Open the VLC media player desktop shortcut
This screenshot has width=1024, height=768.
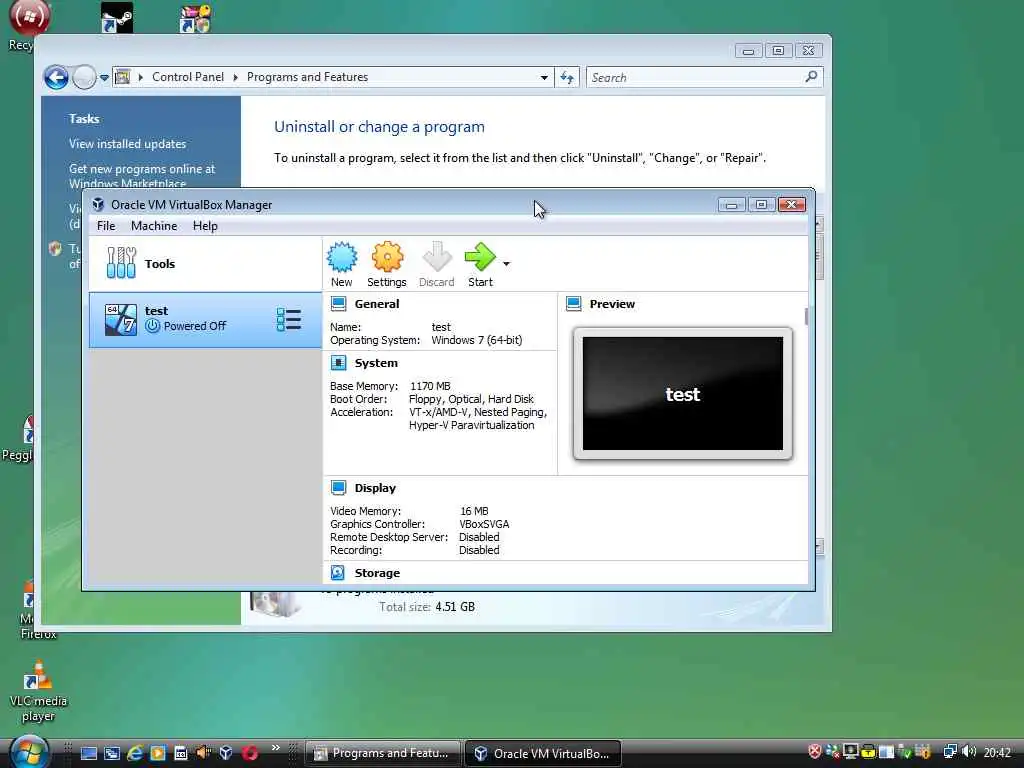38,690
